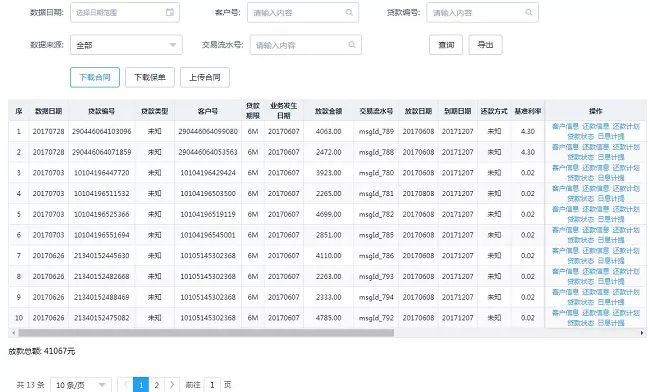Open 还款计划 link for msgId_789 row
The width and height of the screenshot is (650, 392).
pyautogui.click(x=626, y=126)
